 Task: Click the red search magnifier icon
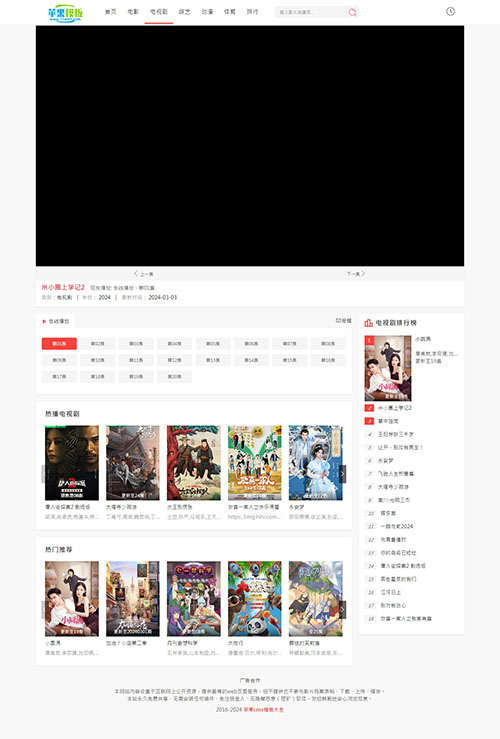352,12
